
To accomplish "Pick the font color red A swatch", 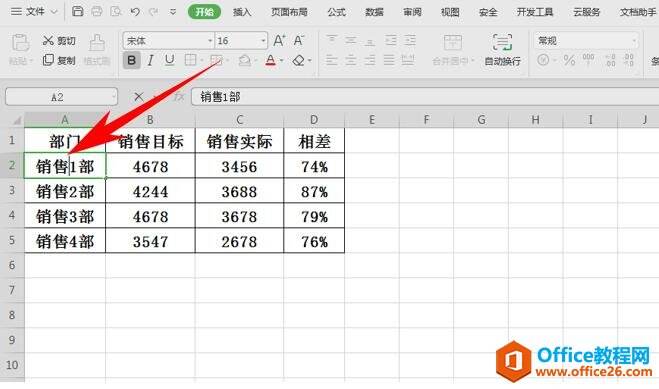I will pyautogui.click(x=271, y=60).
